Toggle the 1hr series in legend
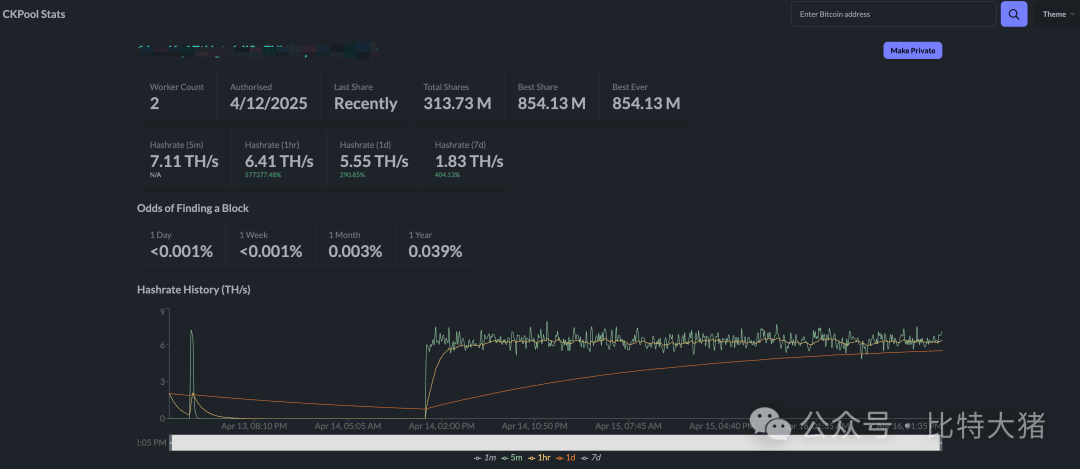 539,457
